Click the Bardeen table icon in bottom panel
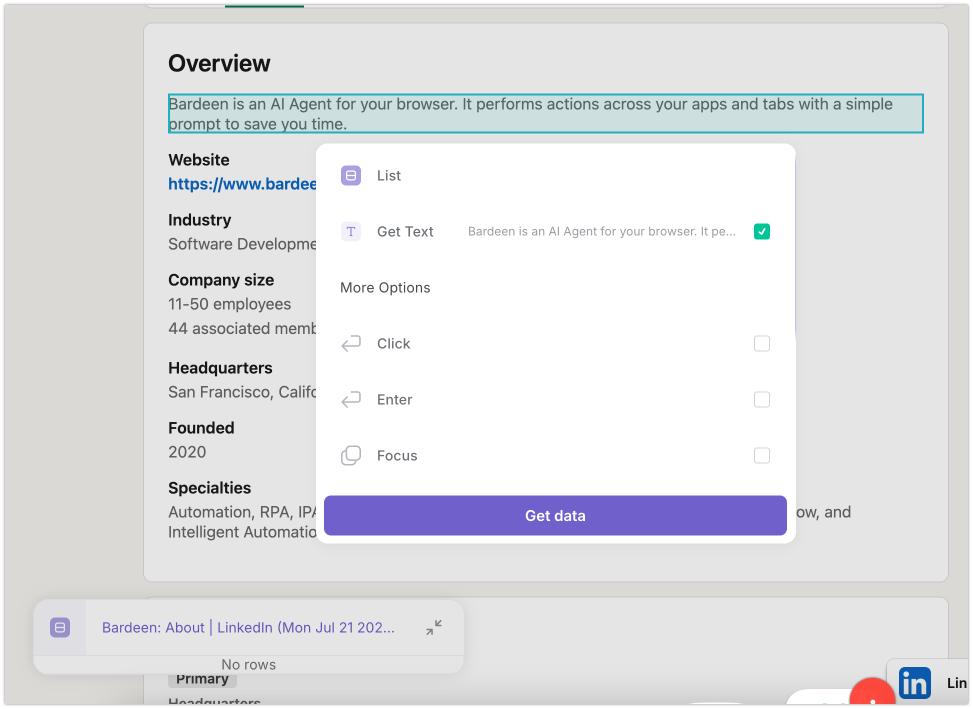This screenshot has width=973, height=709. (x=60, y=628)
